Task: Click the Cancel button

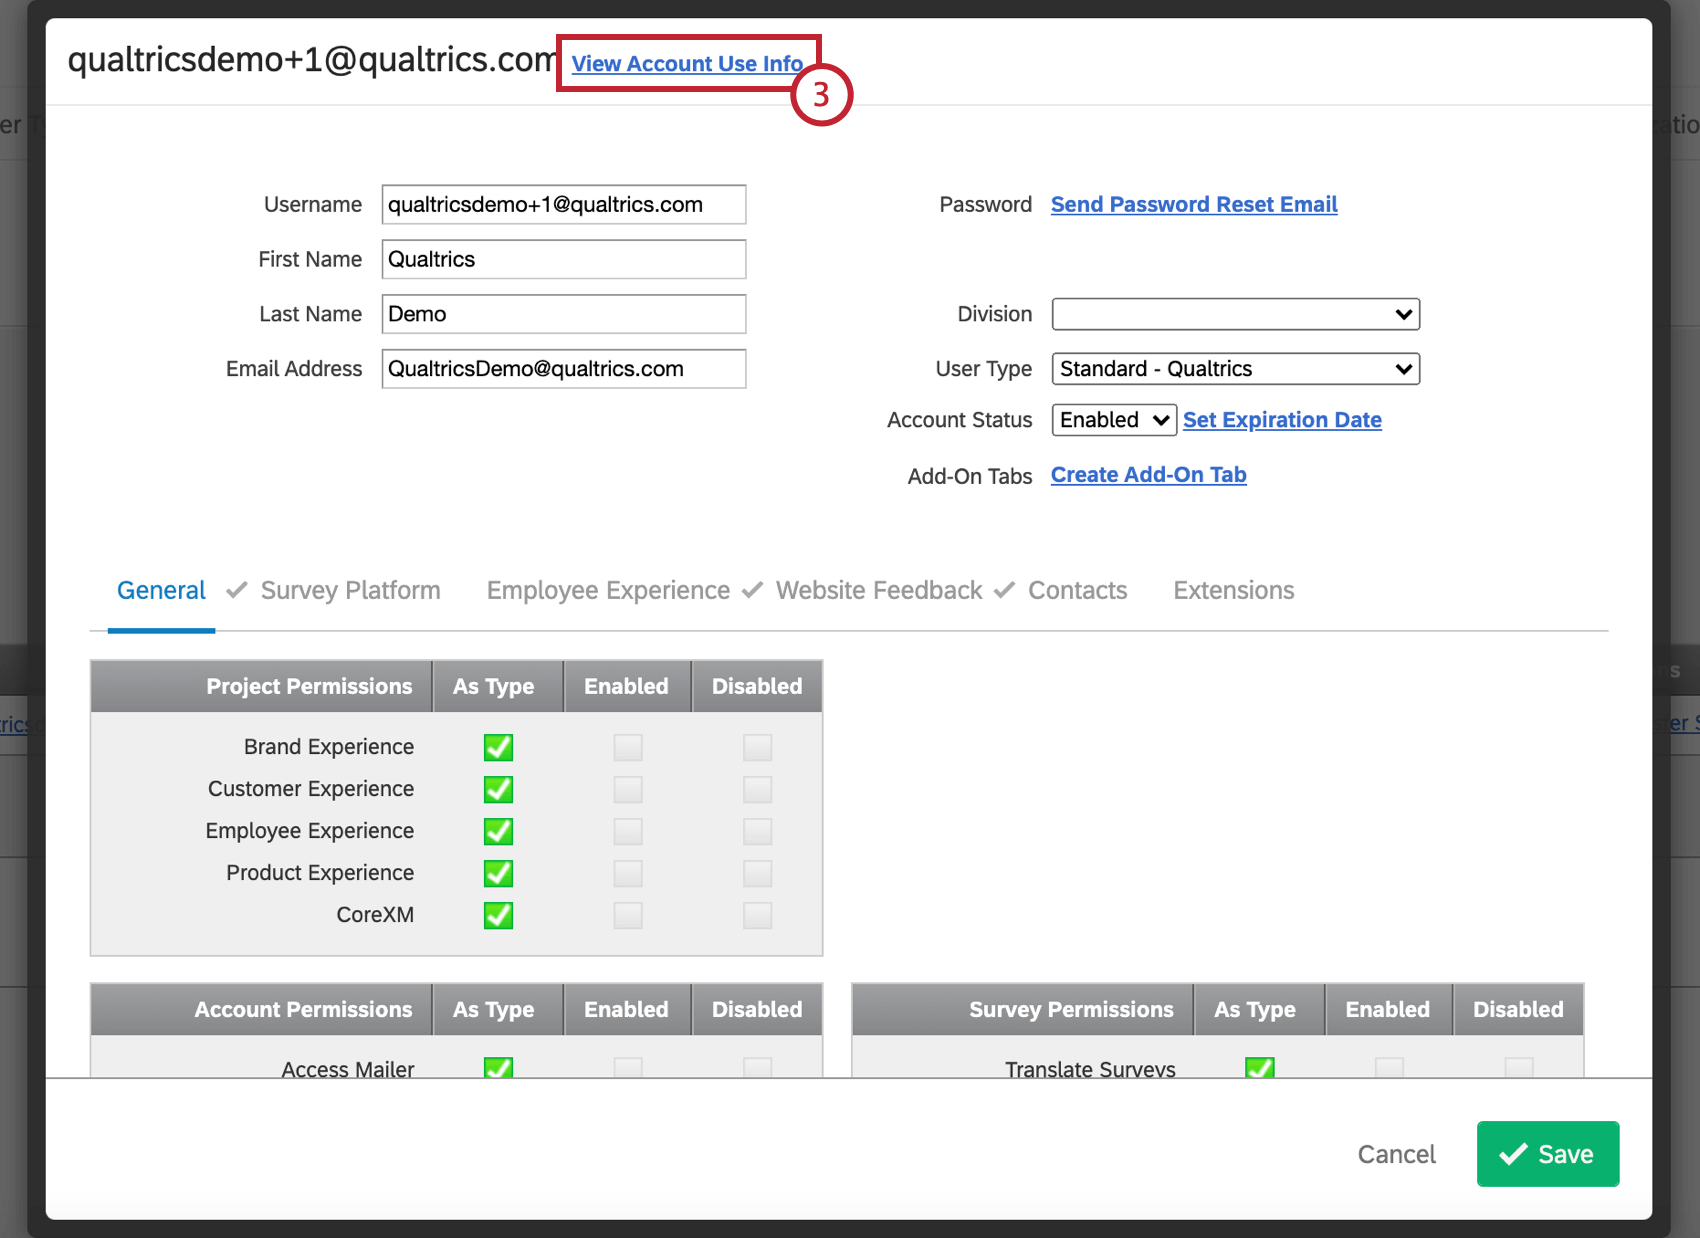Action: [1396, 1153]
